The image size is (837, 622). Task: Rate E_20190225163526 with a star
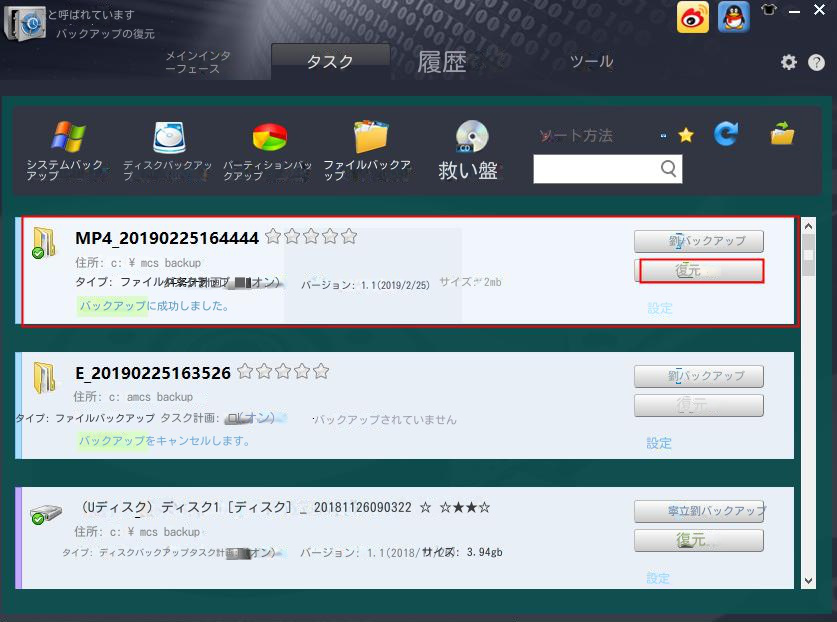coord(245,372)
